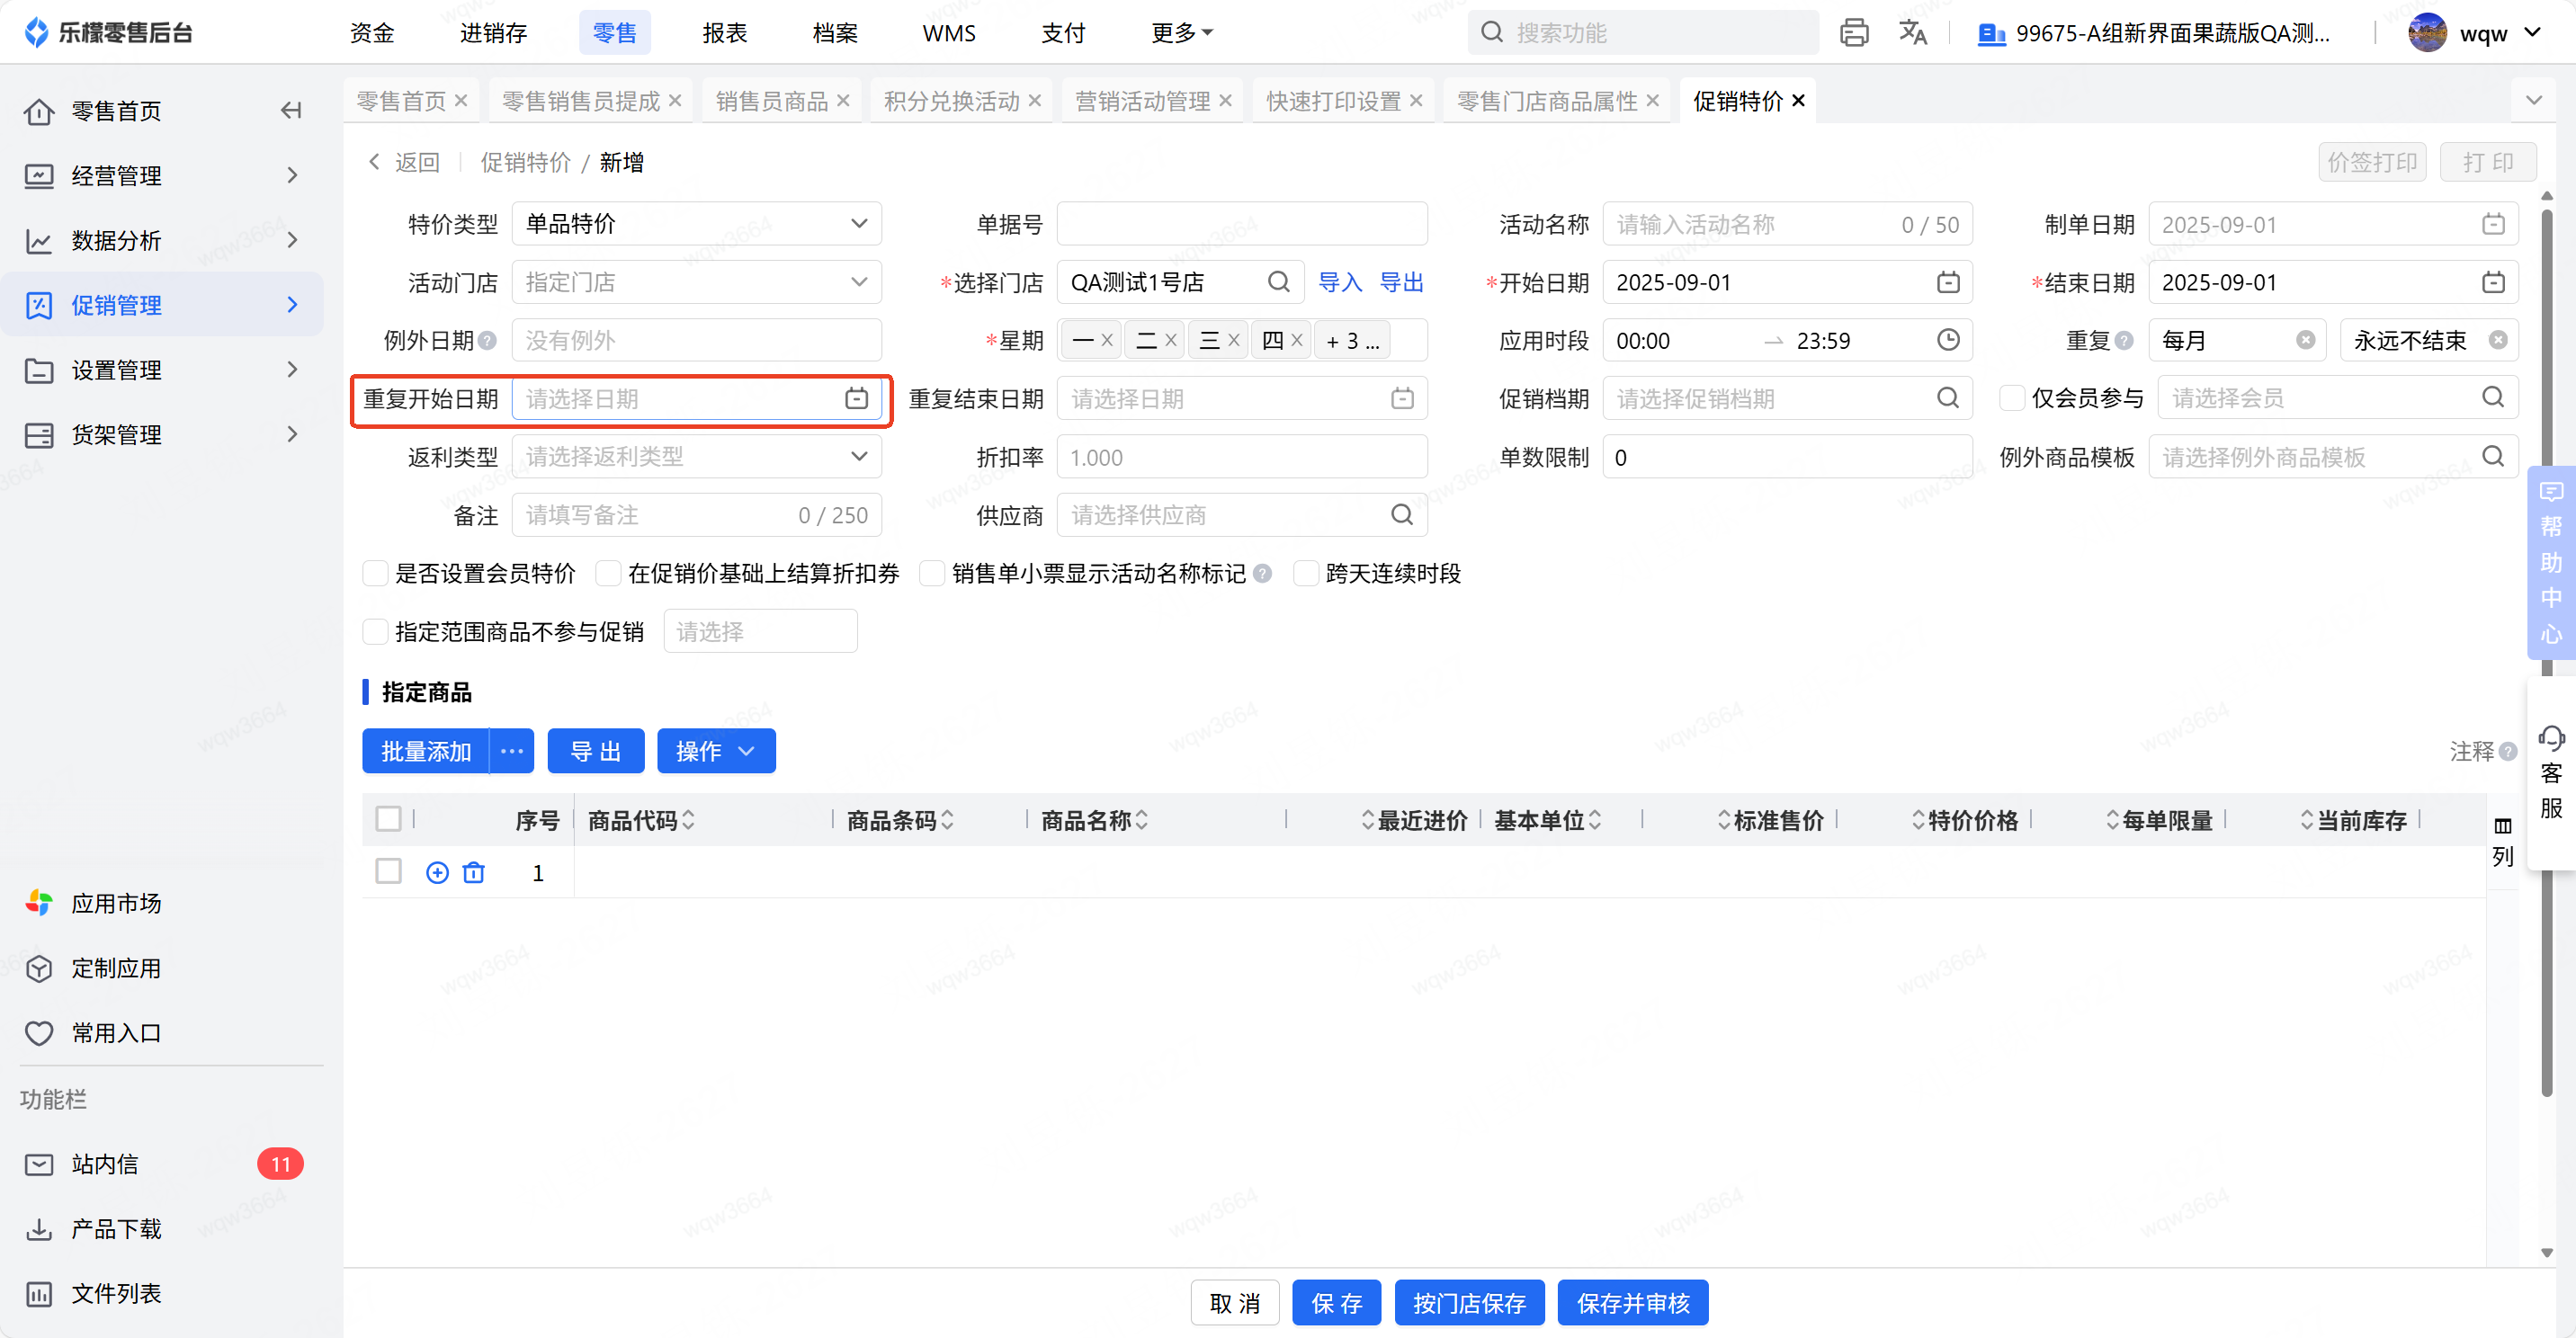Select row 1 checkbox in table
This screenshot has height=1338, width=2576.
pyautogui.click(x=388, y=872)
